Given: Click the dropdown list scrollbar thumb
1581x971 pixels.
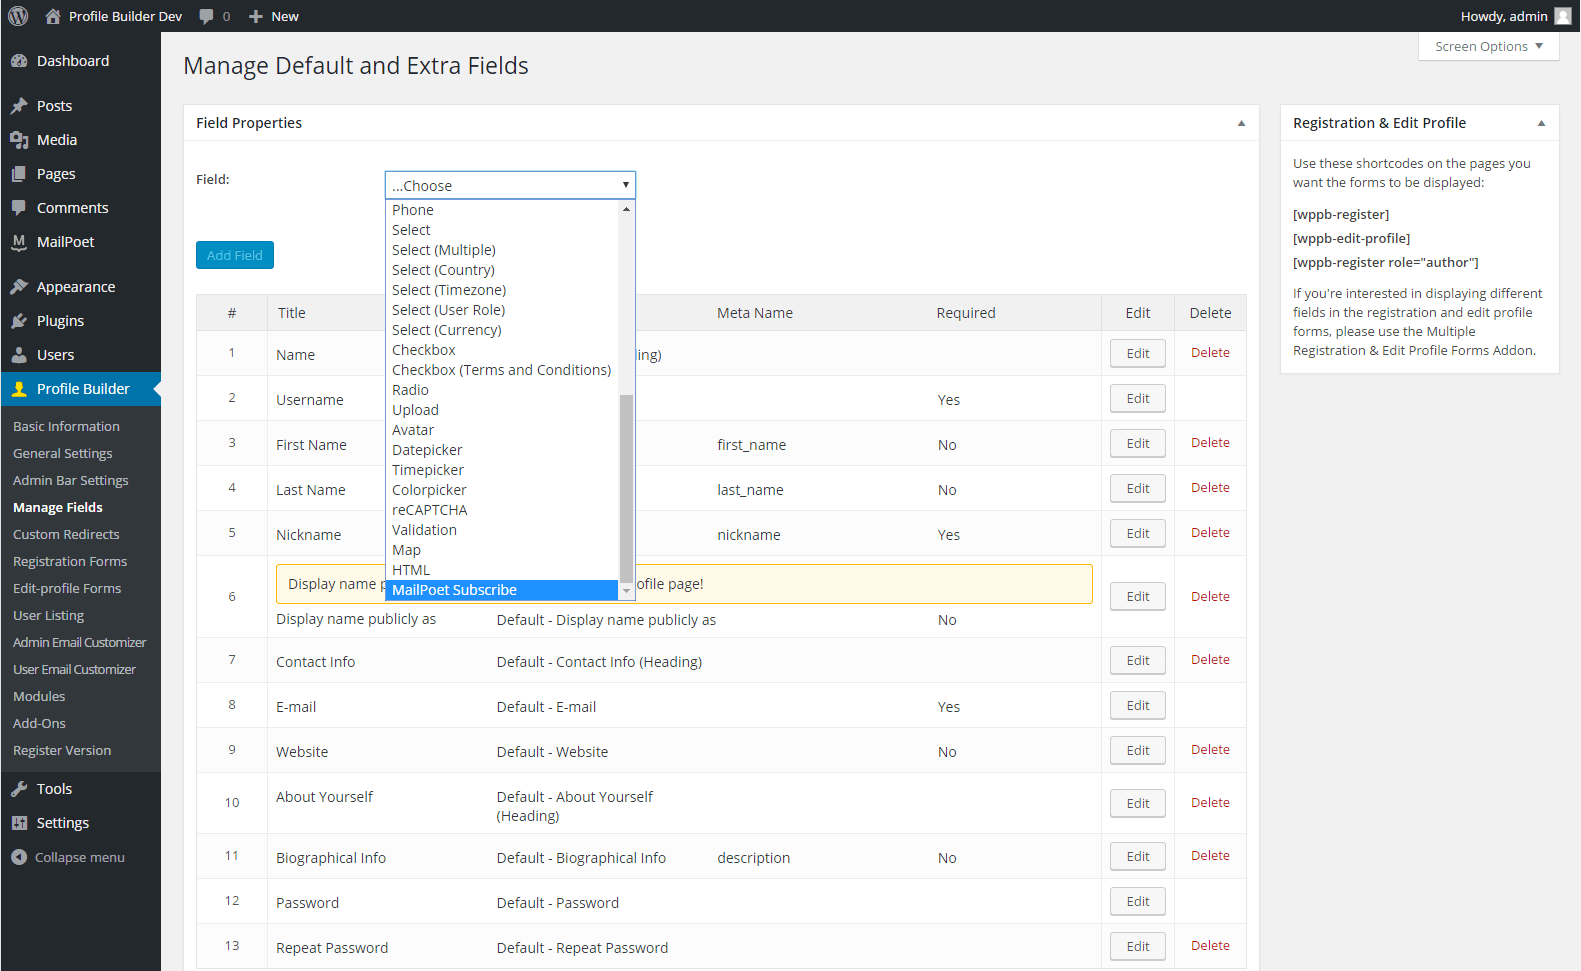Looking at the screenshot, I should [x=627, y=488].
